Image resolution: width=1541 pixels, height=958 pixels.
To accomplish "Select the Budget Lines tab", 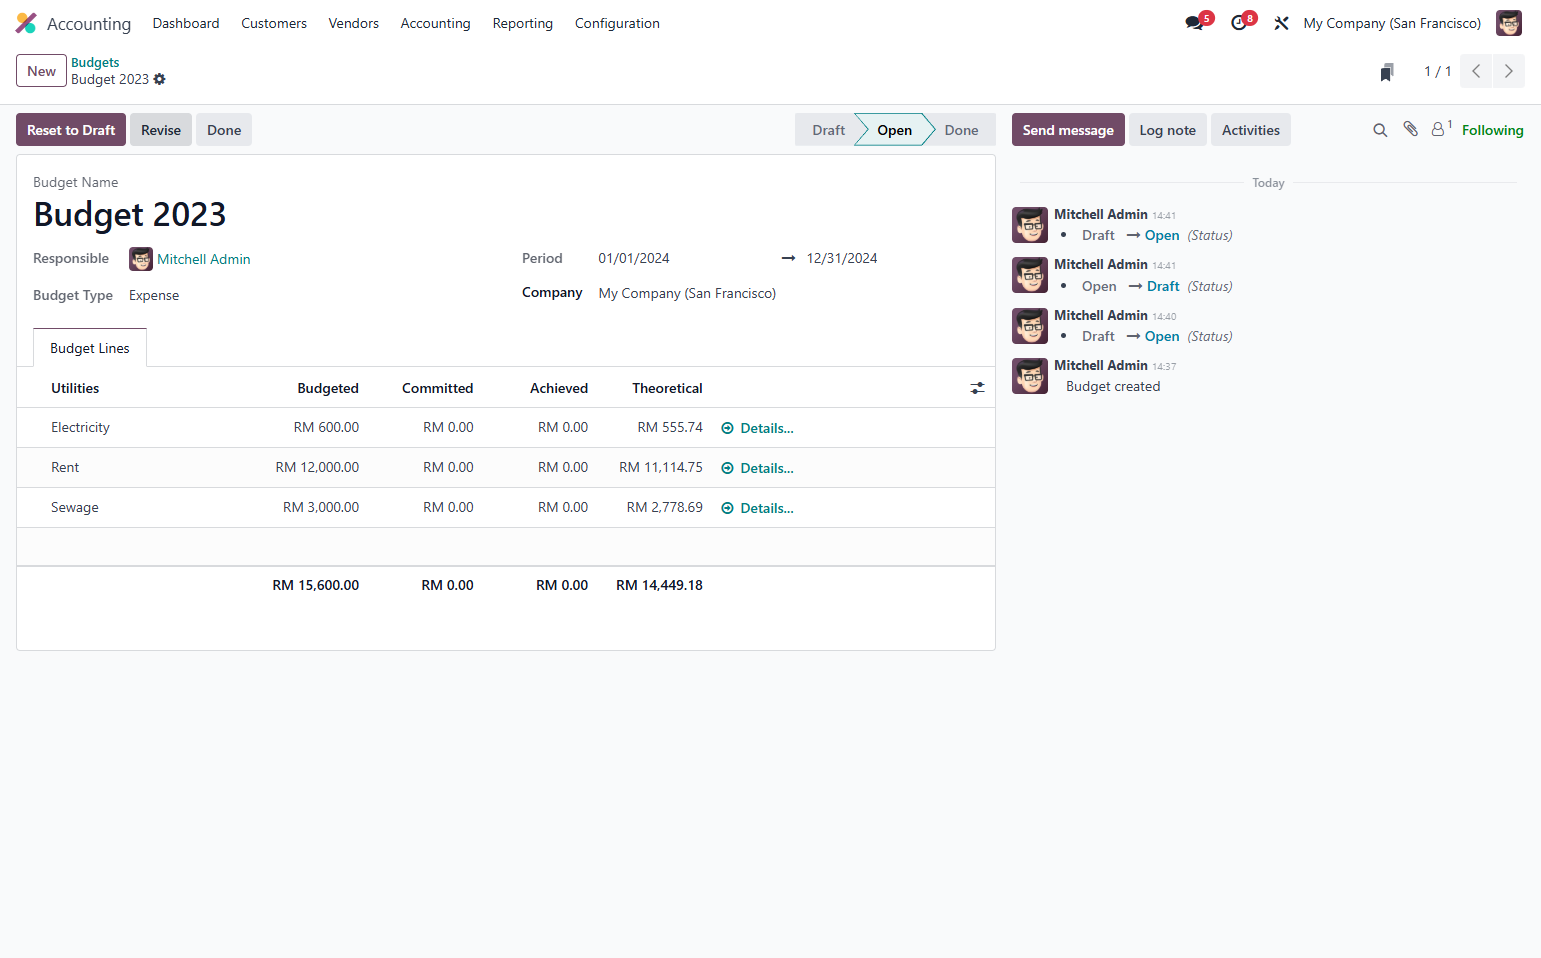I will (90, 348).
